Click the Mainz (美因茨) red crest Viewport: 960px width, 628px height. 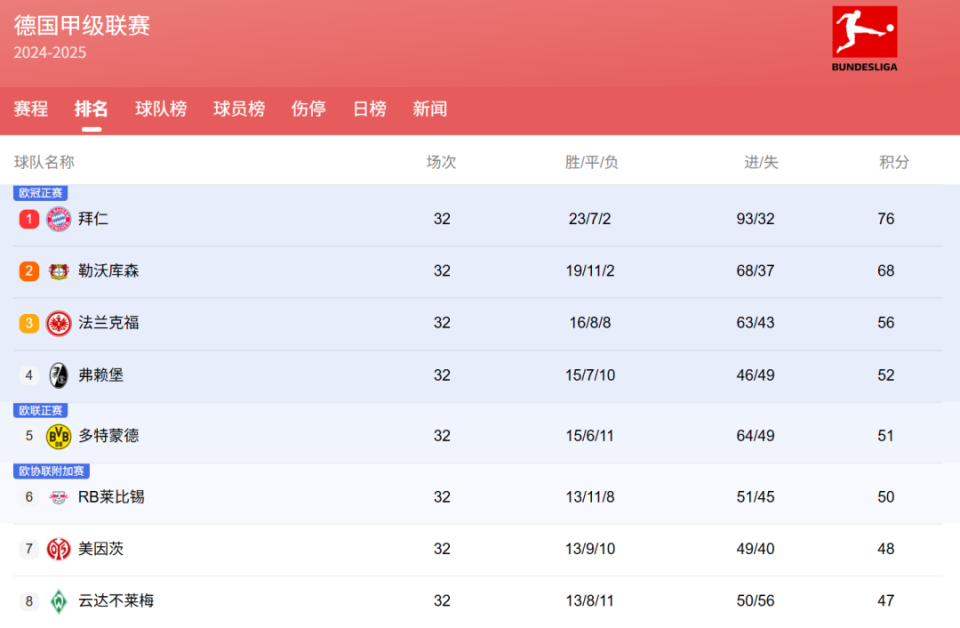[59, 549]
